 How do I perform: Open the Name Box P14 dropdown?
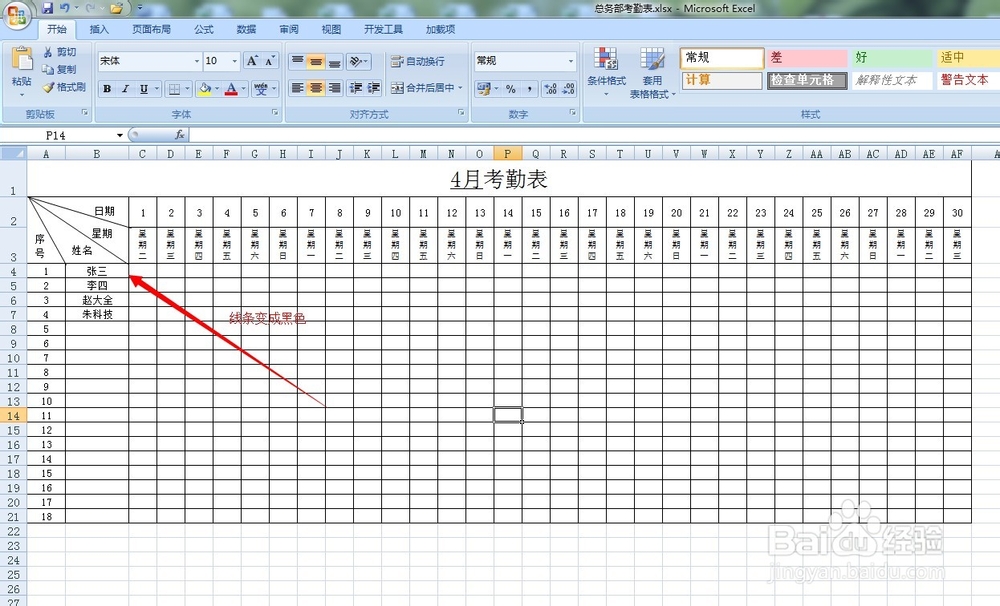[119, 135]
